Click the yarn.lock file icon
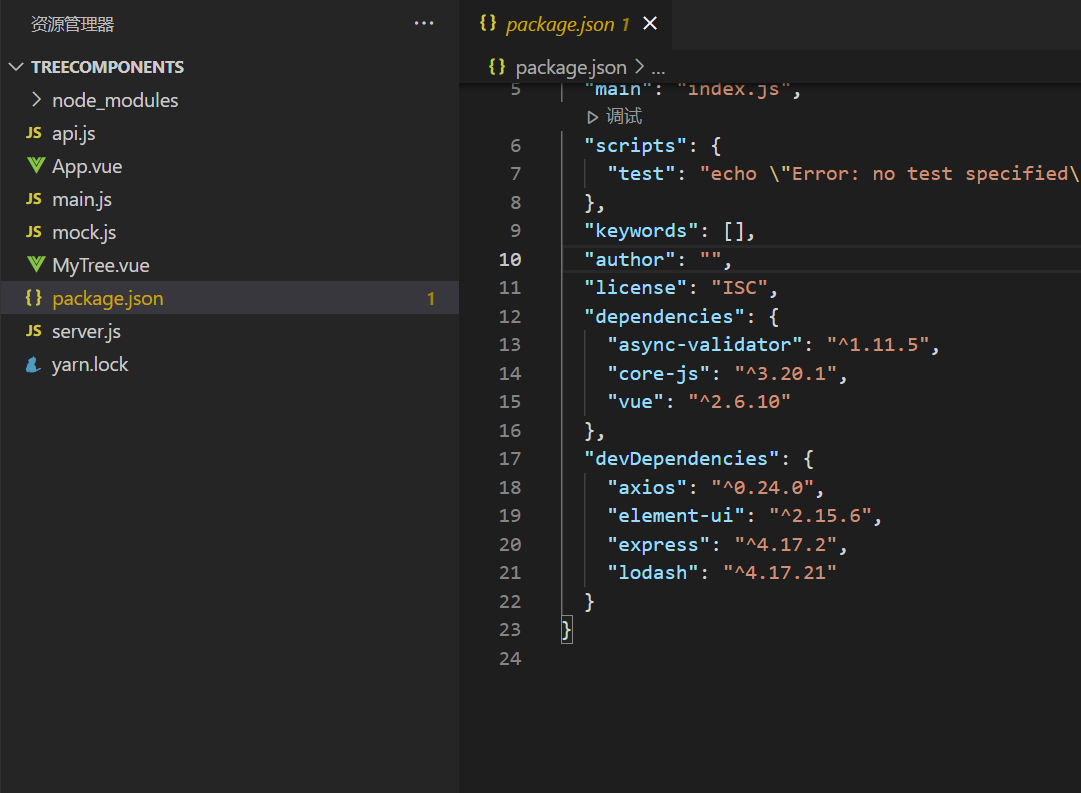This screenshot has height=793, width=1081. (34, 365)
